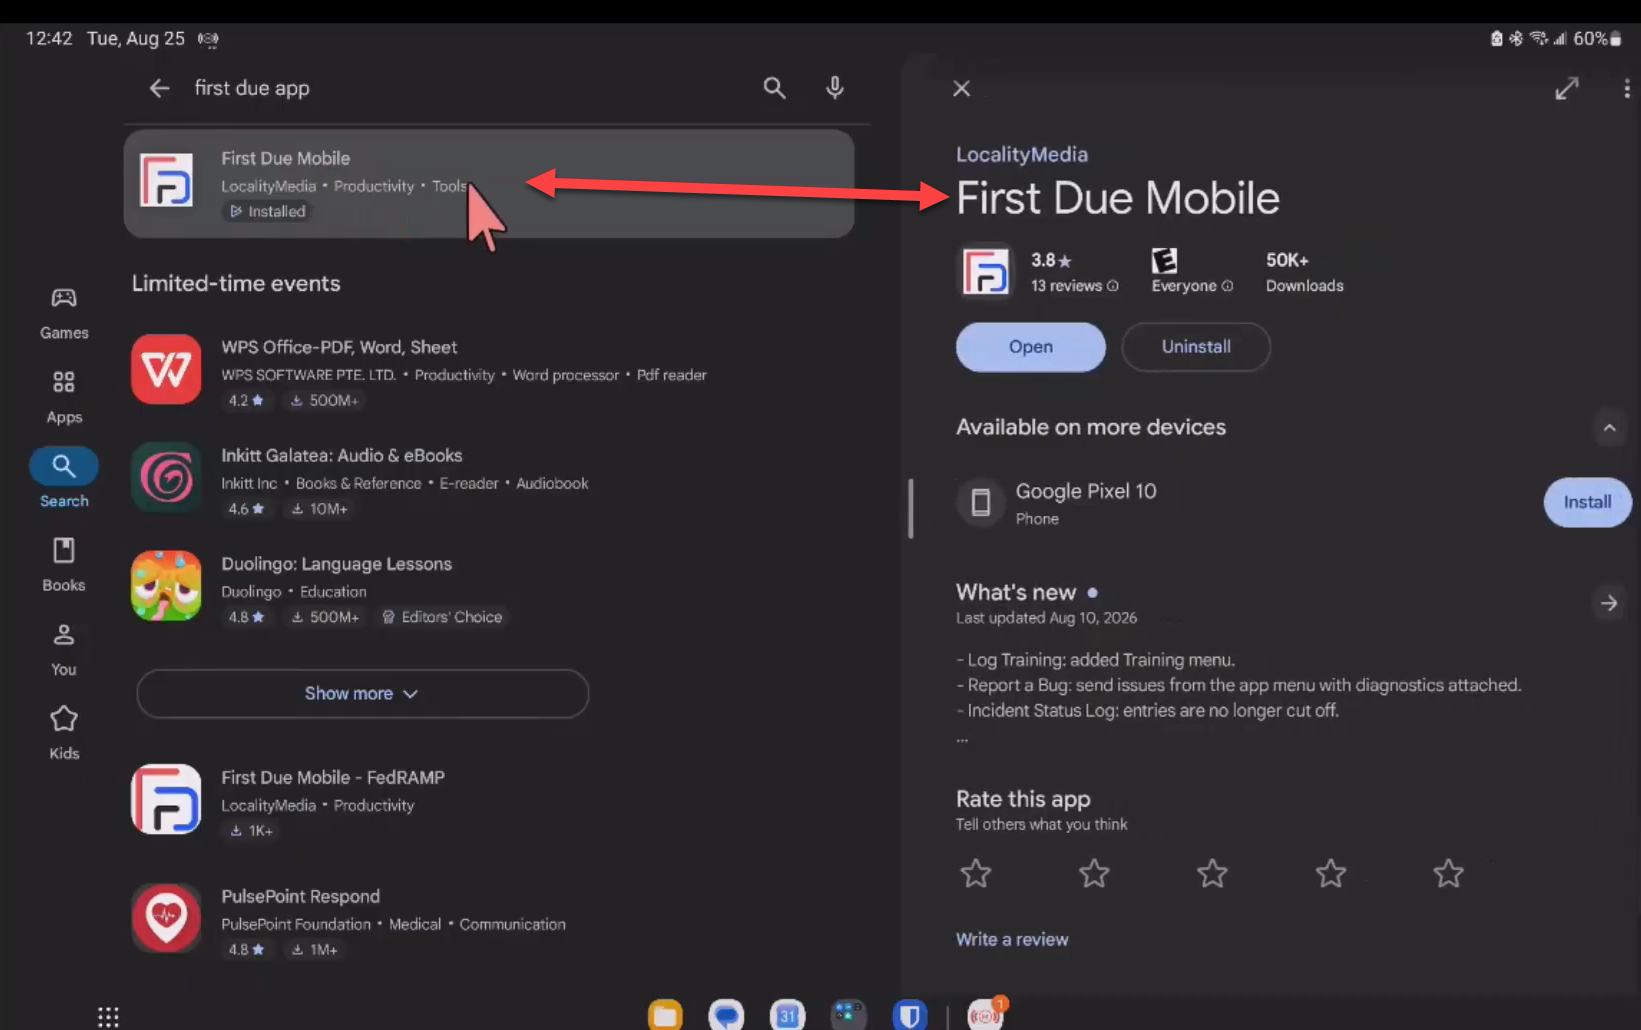Open the Duolingo app icon

point(166,586)
